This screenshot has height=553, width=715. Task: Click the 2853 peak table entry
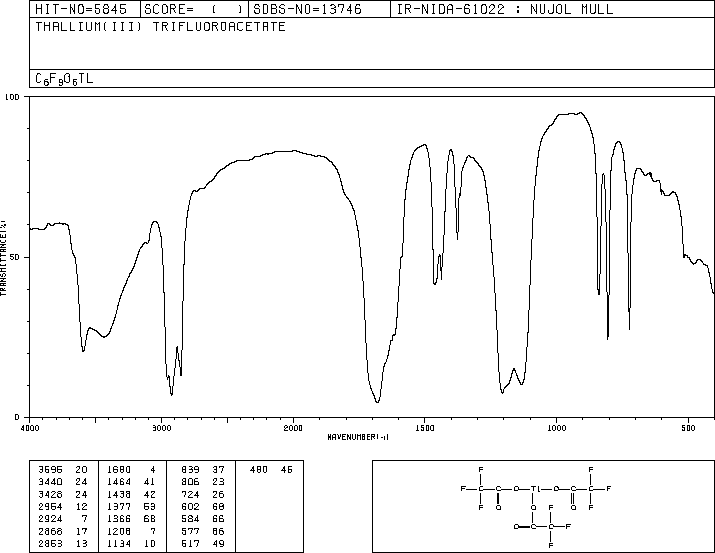pos(50,543)
